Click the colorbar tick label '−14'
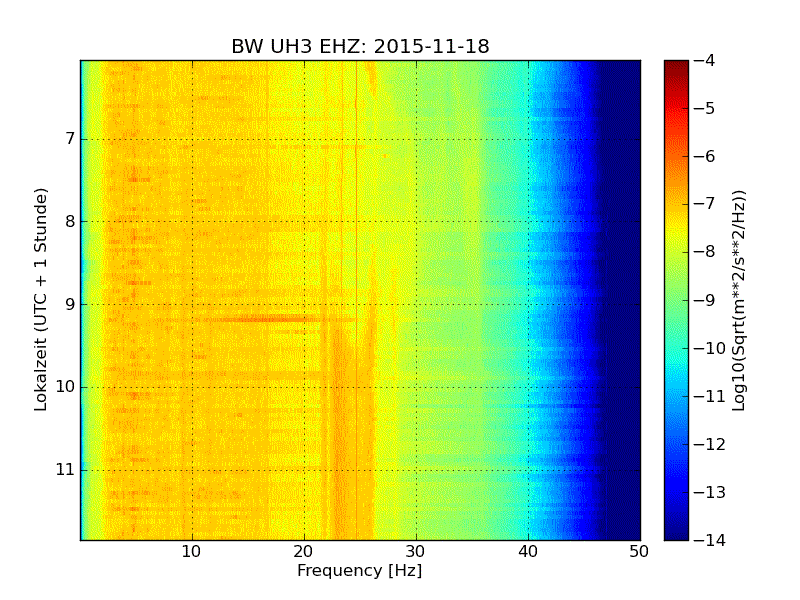This screenshot has width=800, height=600. pyautogui.click(x=710, y=540)
